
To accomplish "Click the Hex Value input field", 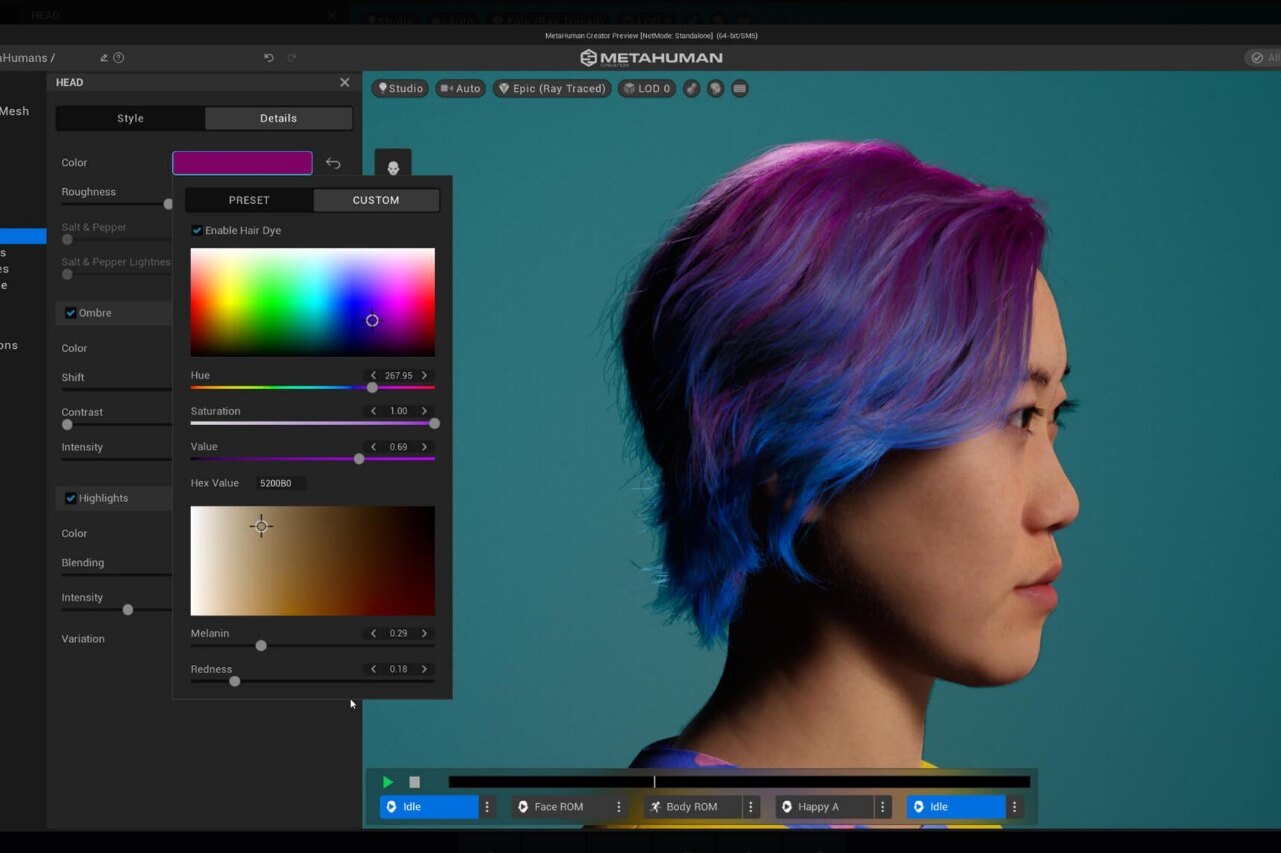I will 281,483.
